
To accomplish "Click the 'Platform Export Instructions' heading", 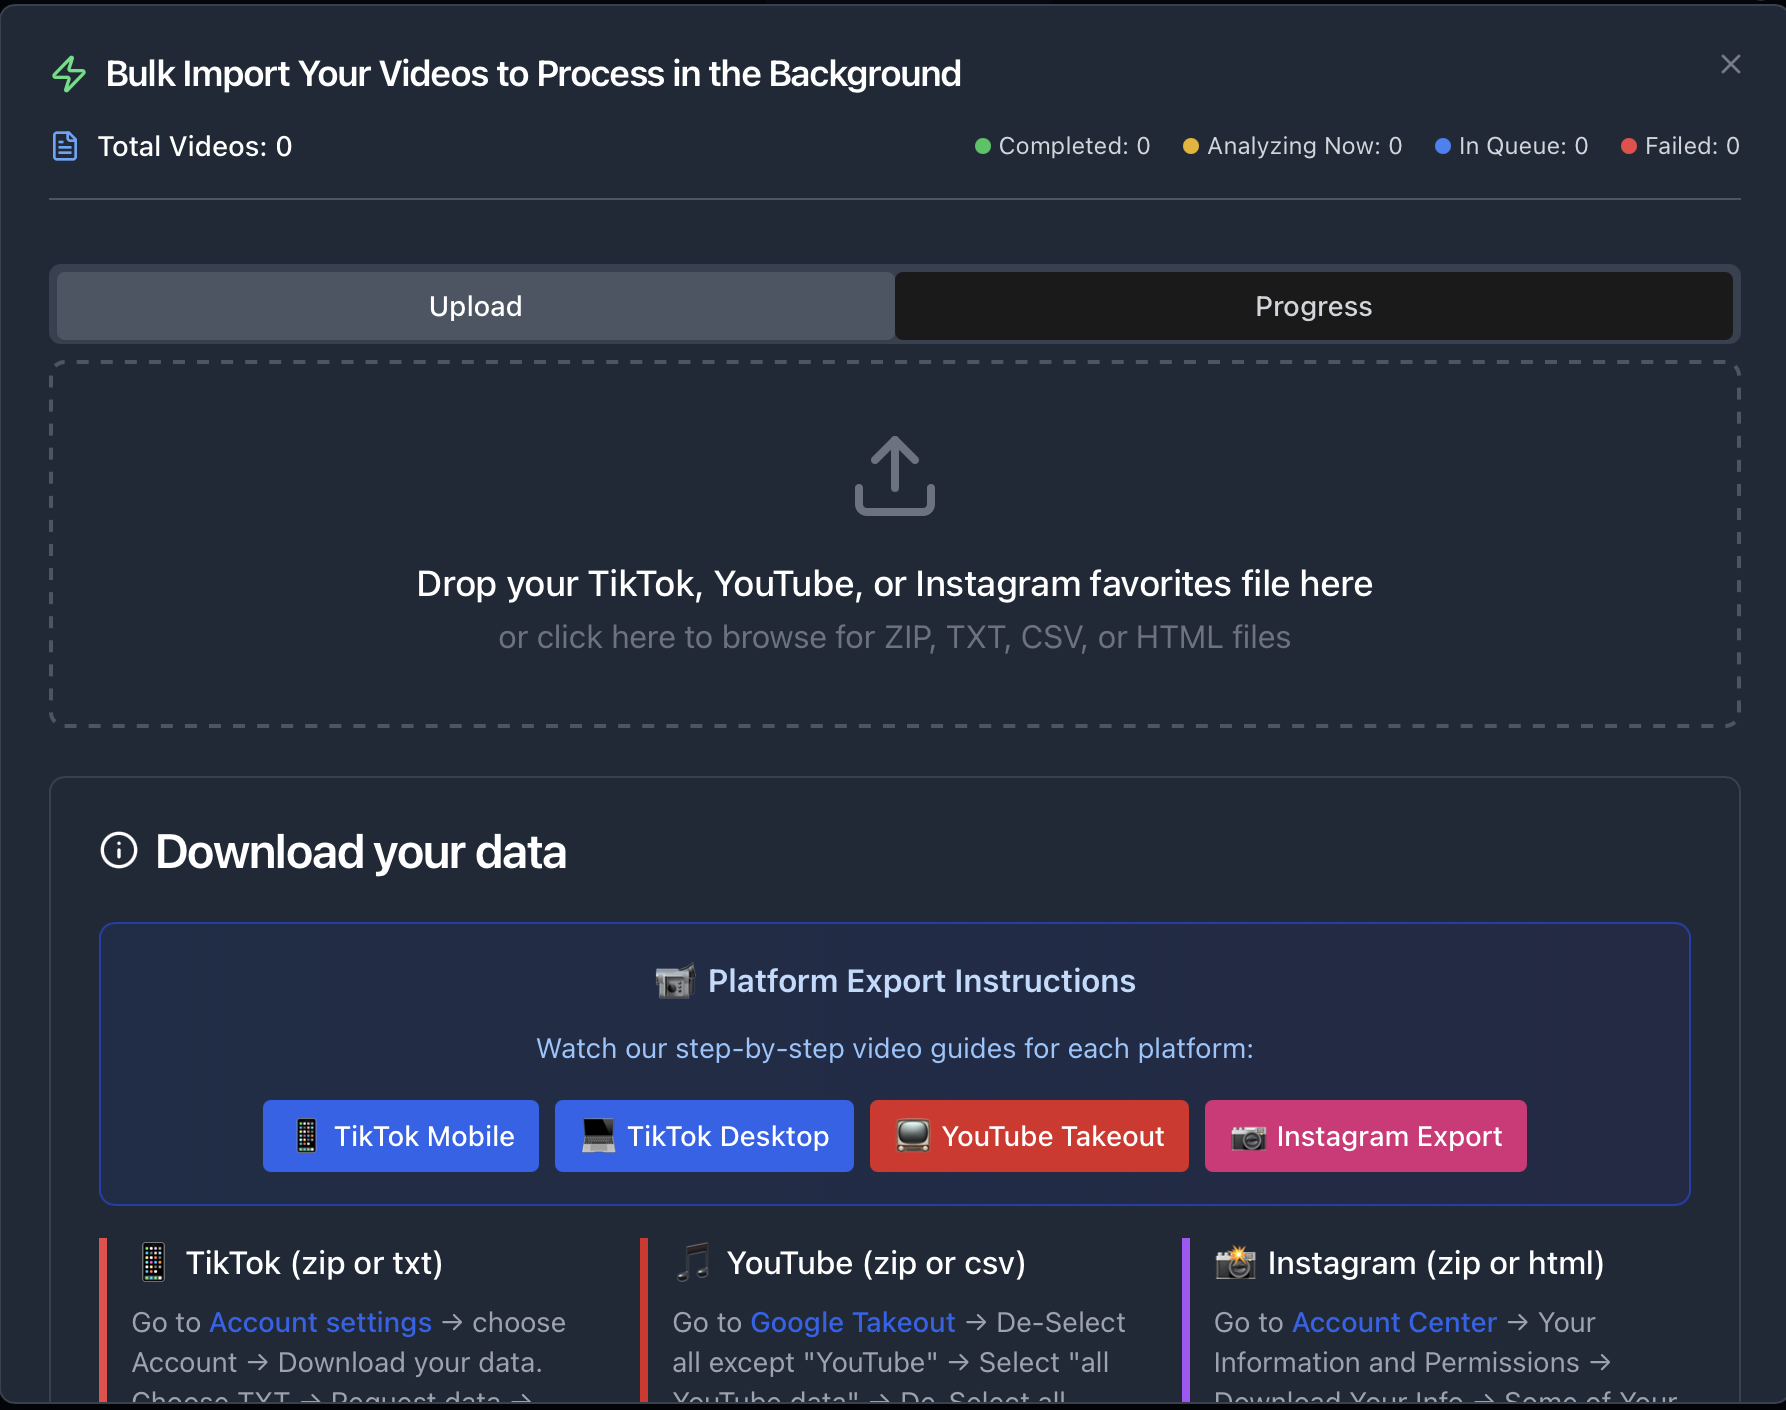I will (922, 981).
